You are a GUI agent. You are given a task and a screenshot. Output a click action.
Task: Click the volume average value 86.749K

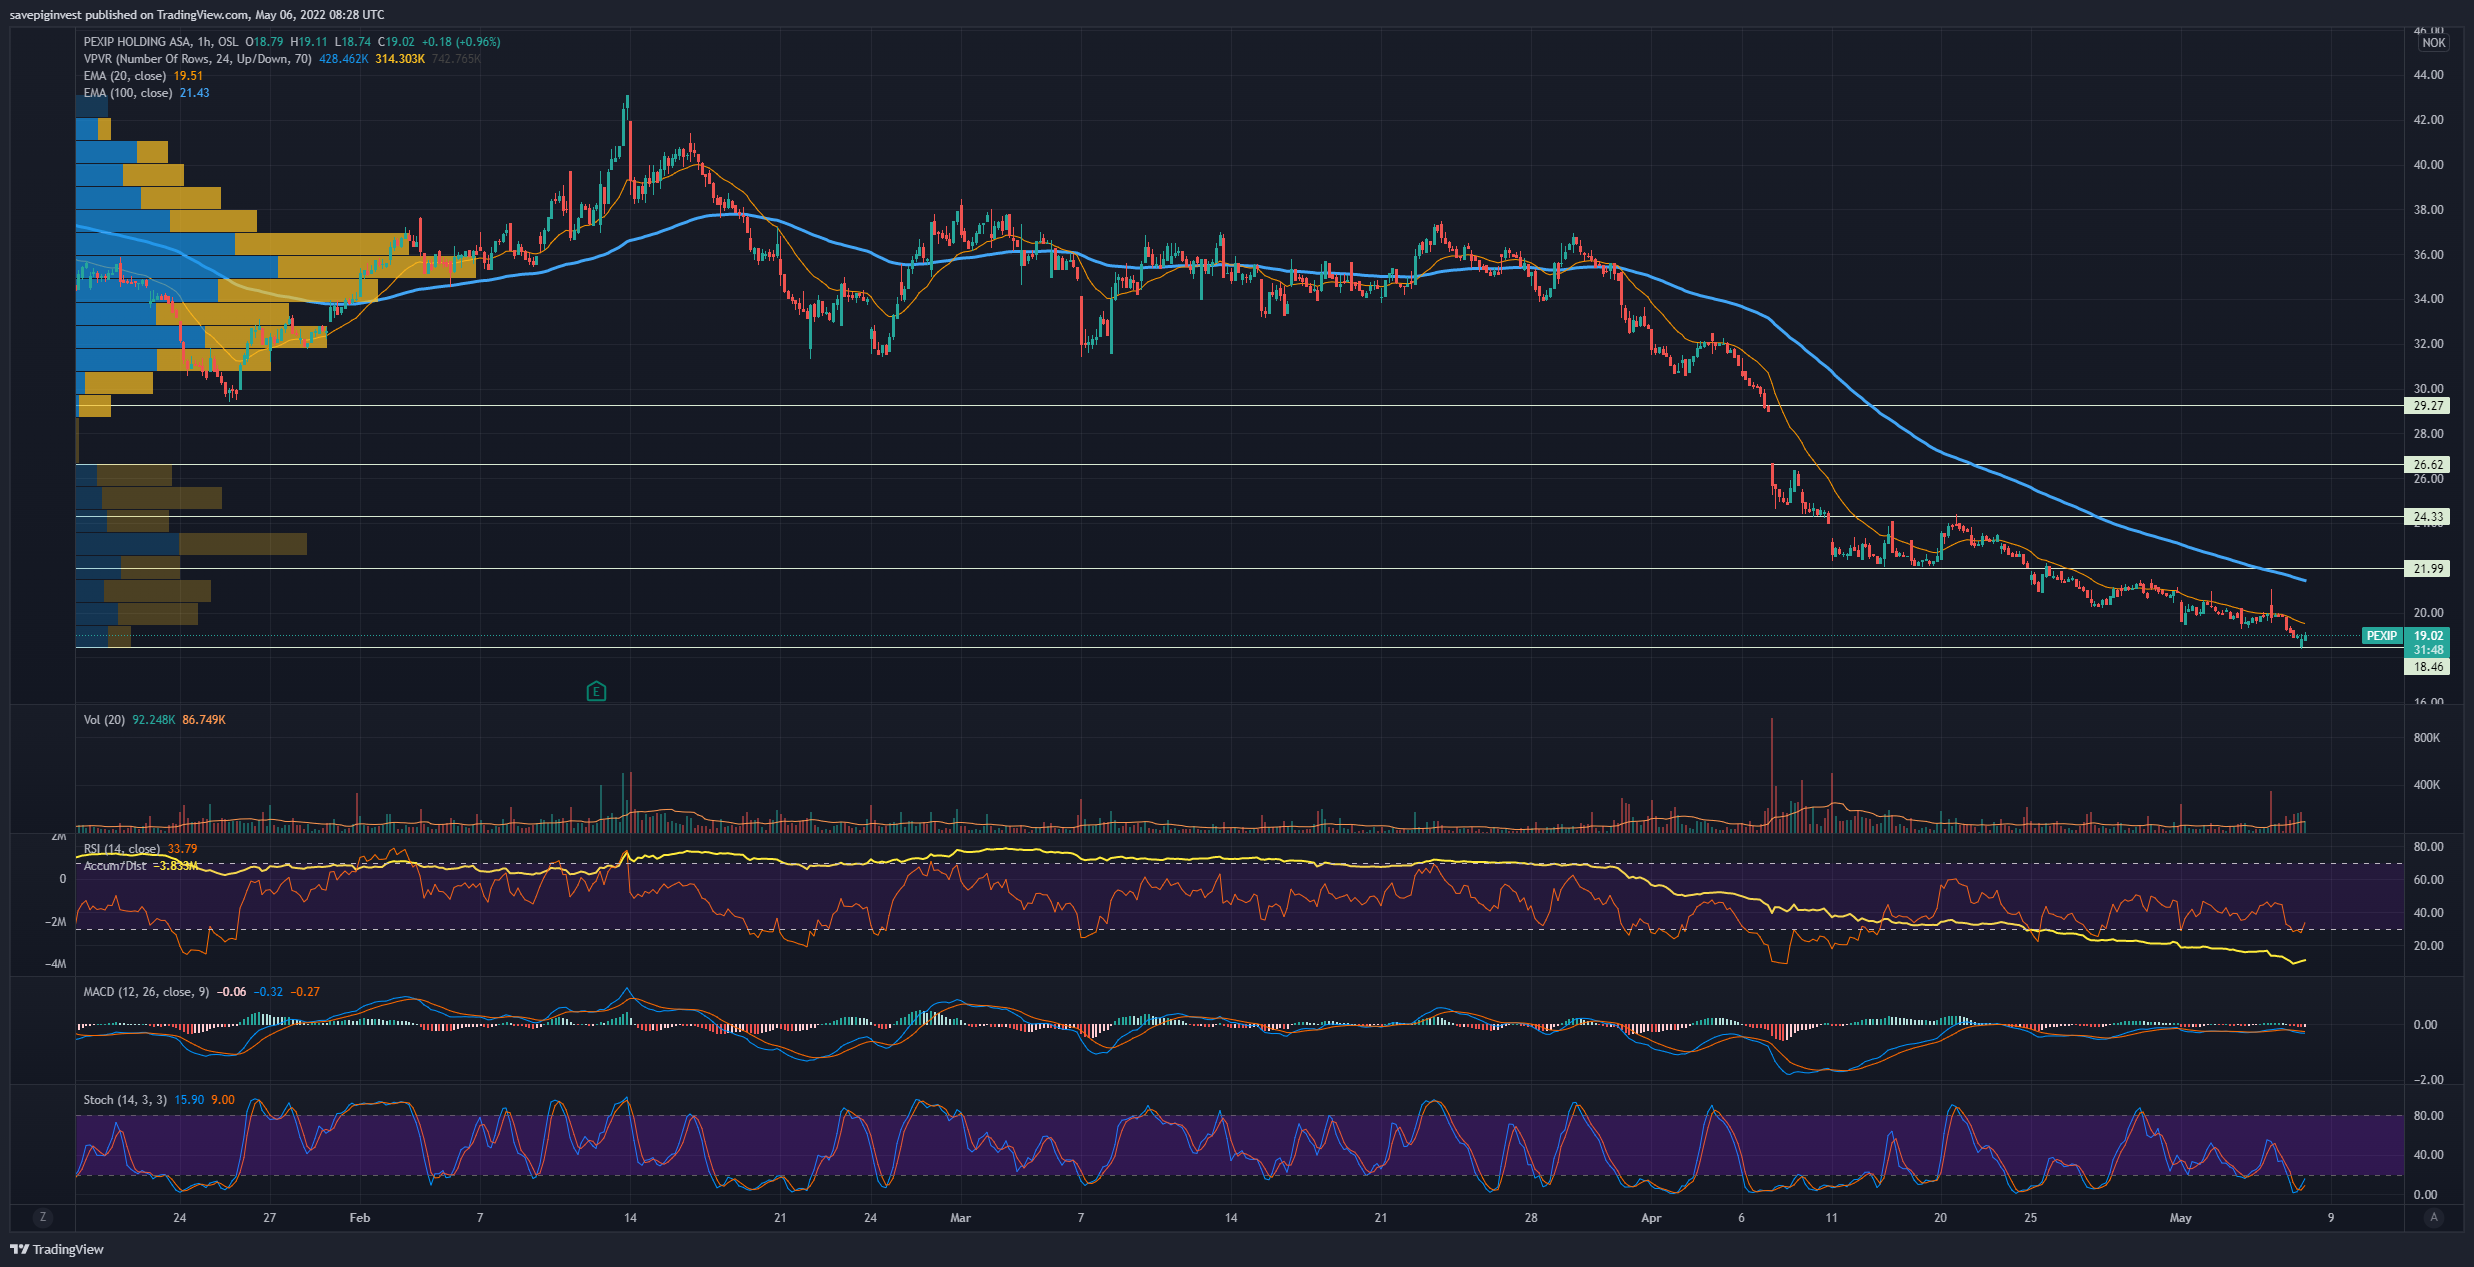coord(204,720)
